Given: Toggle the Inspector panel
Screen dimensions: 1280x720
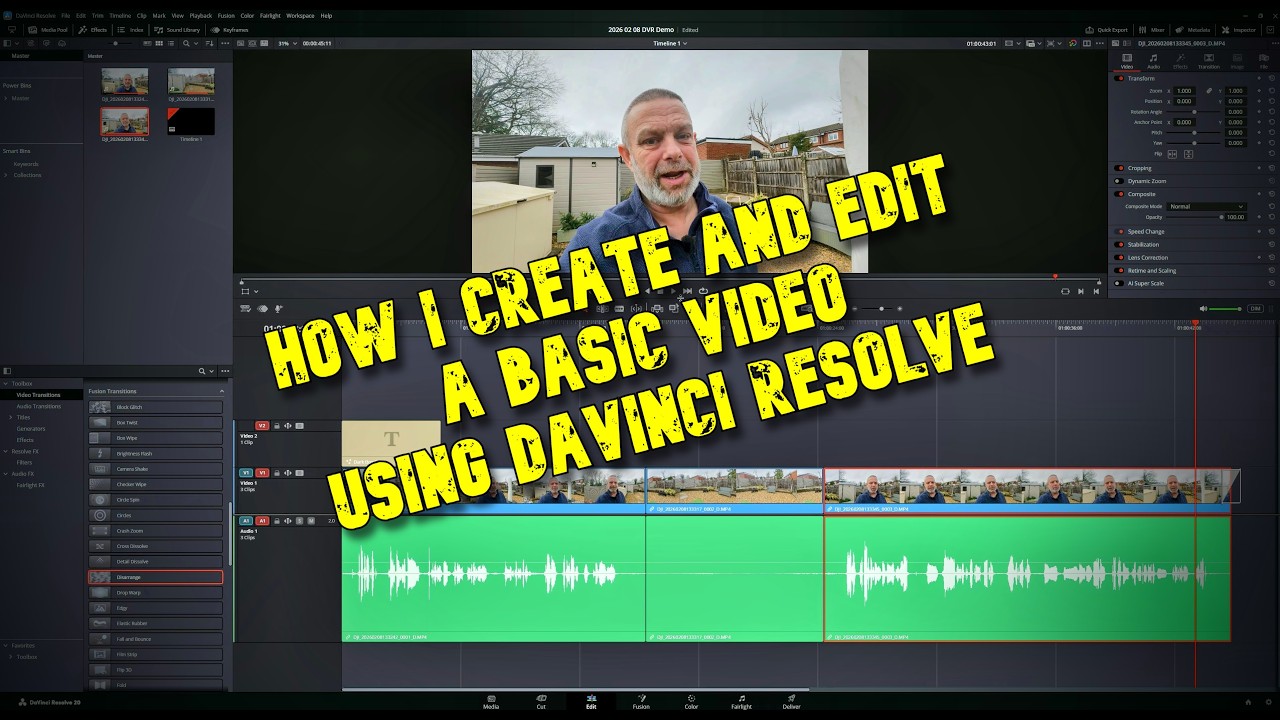Looking at the screenshot, I should (x=1240, y=30).
